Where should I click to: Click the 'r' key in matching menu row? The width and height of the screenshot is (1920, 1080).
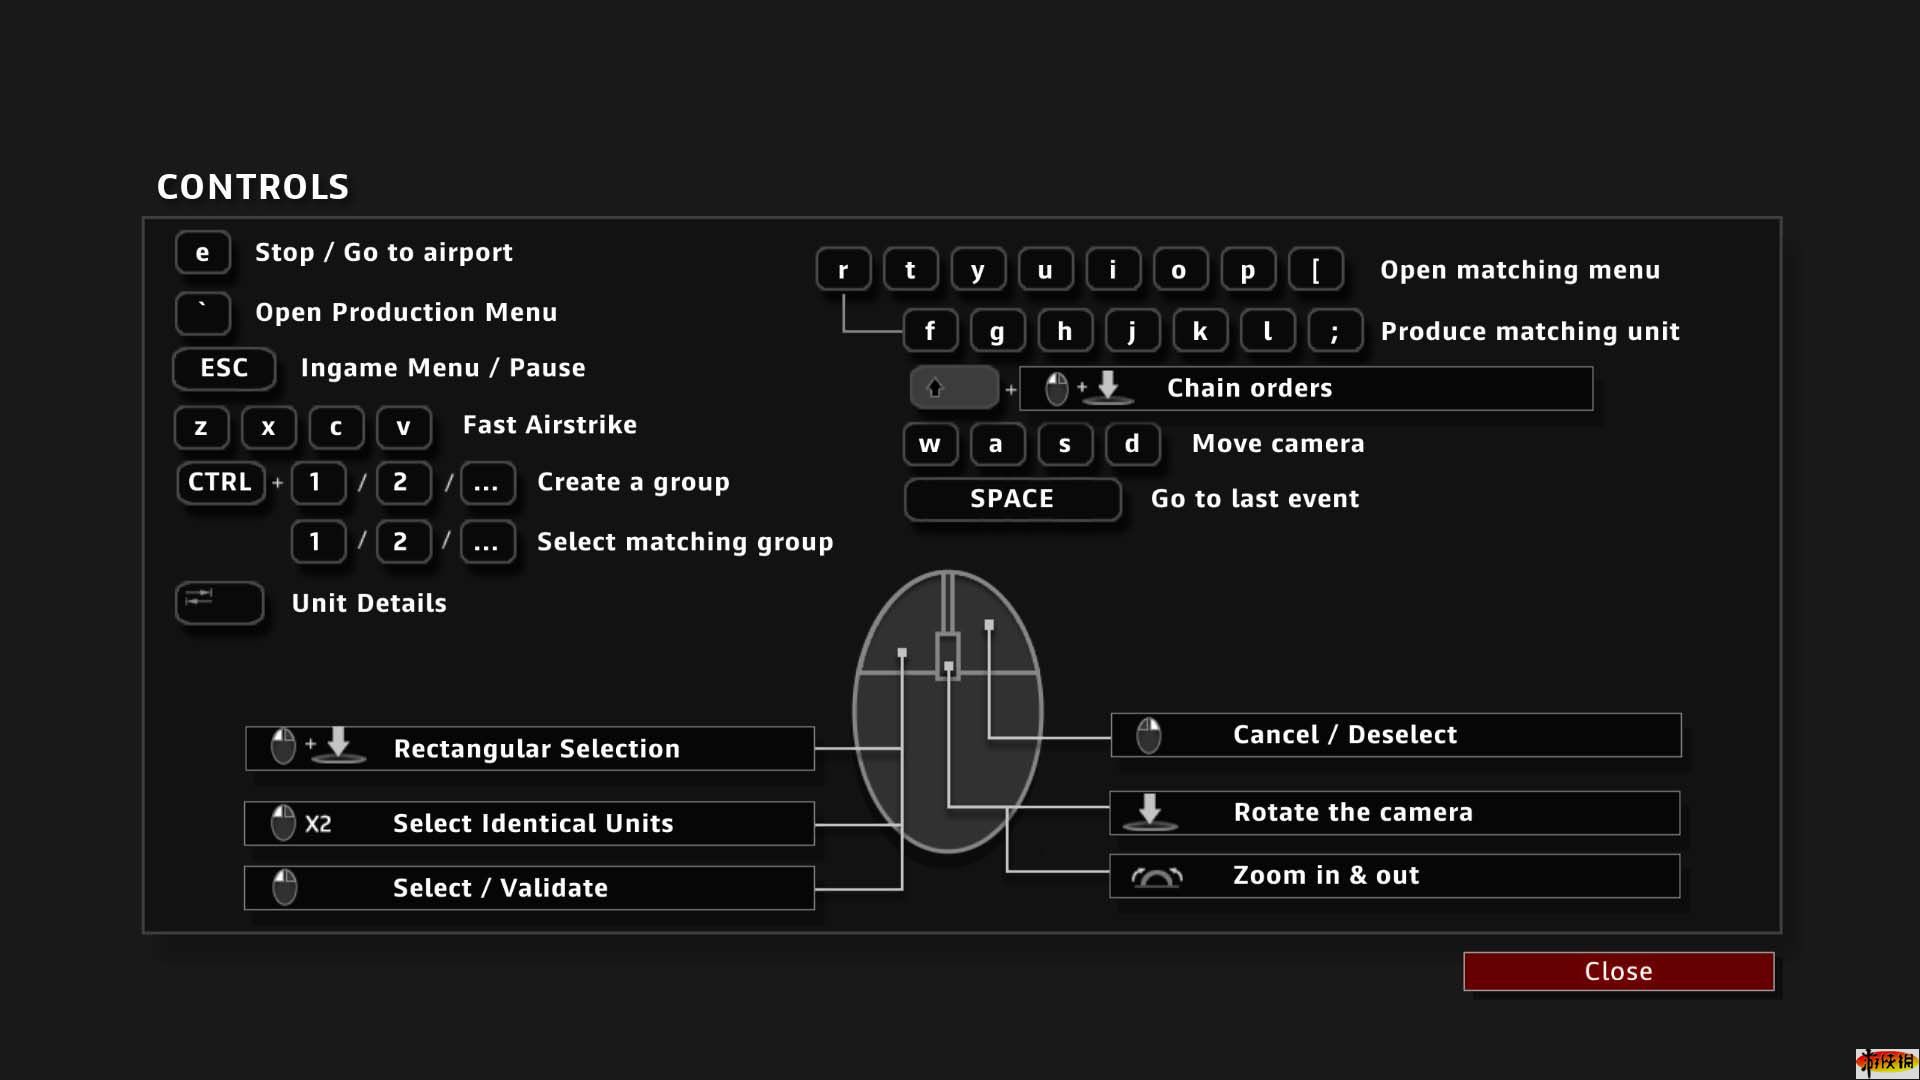click(843, 270)
